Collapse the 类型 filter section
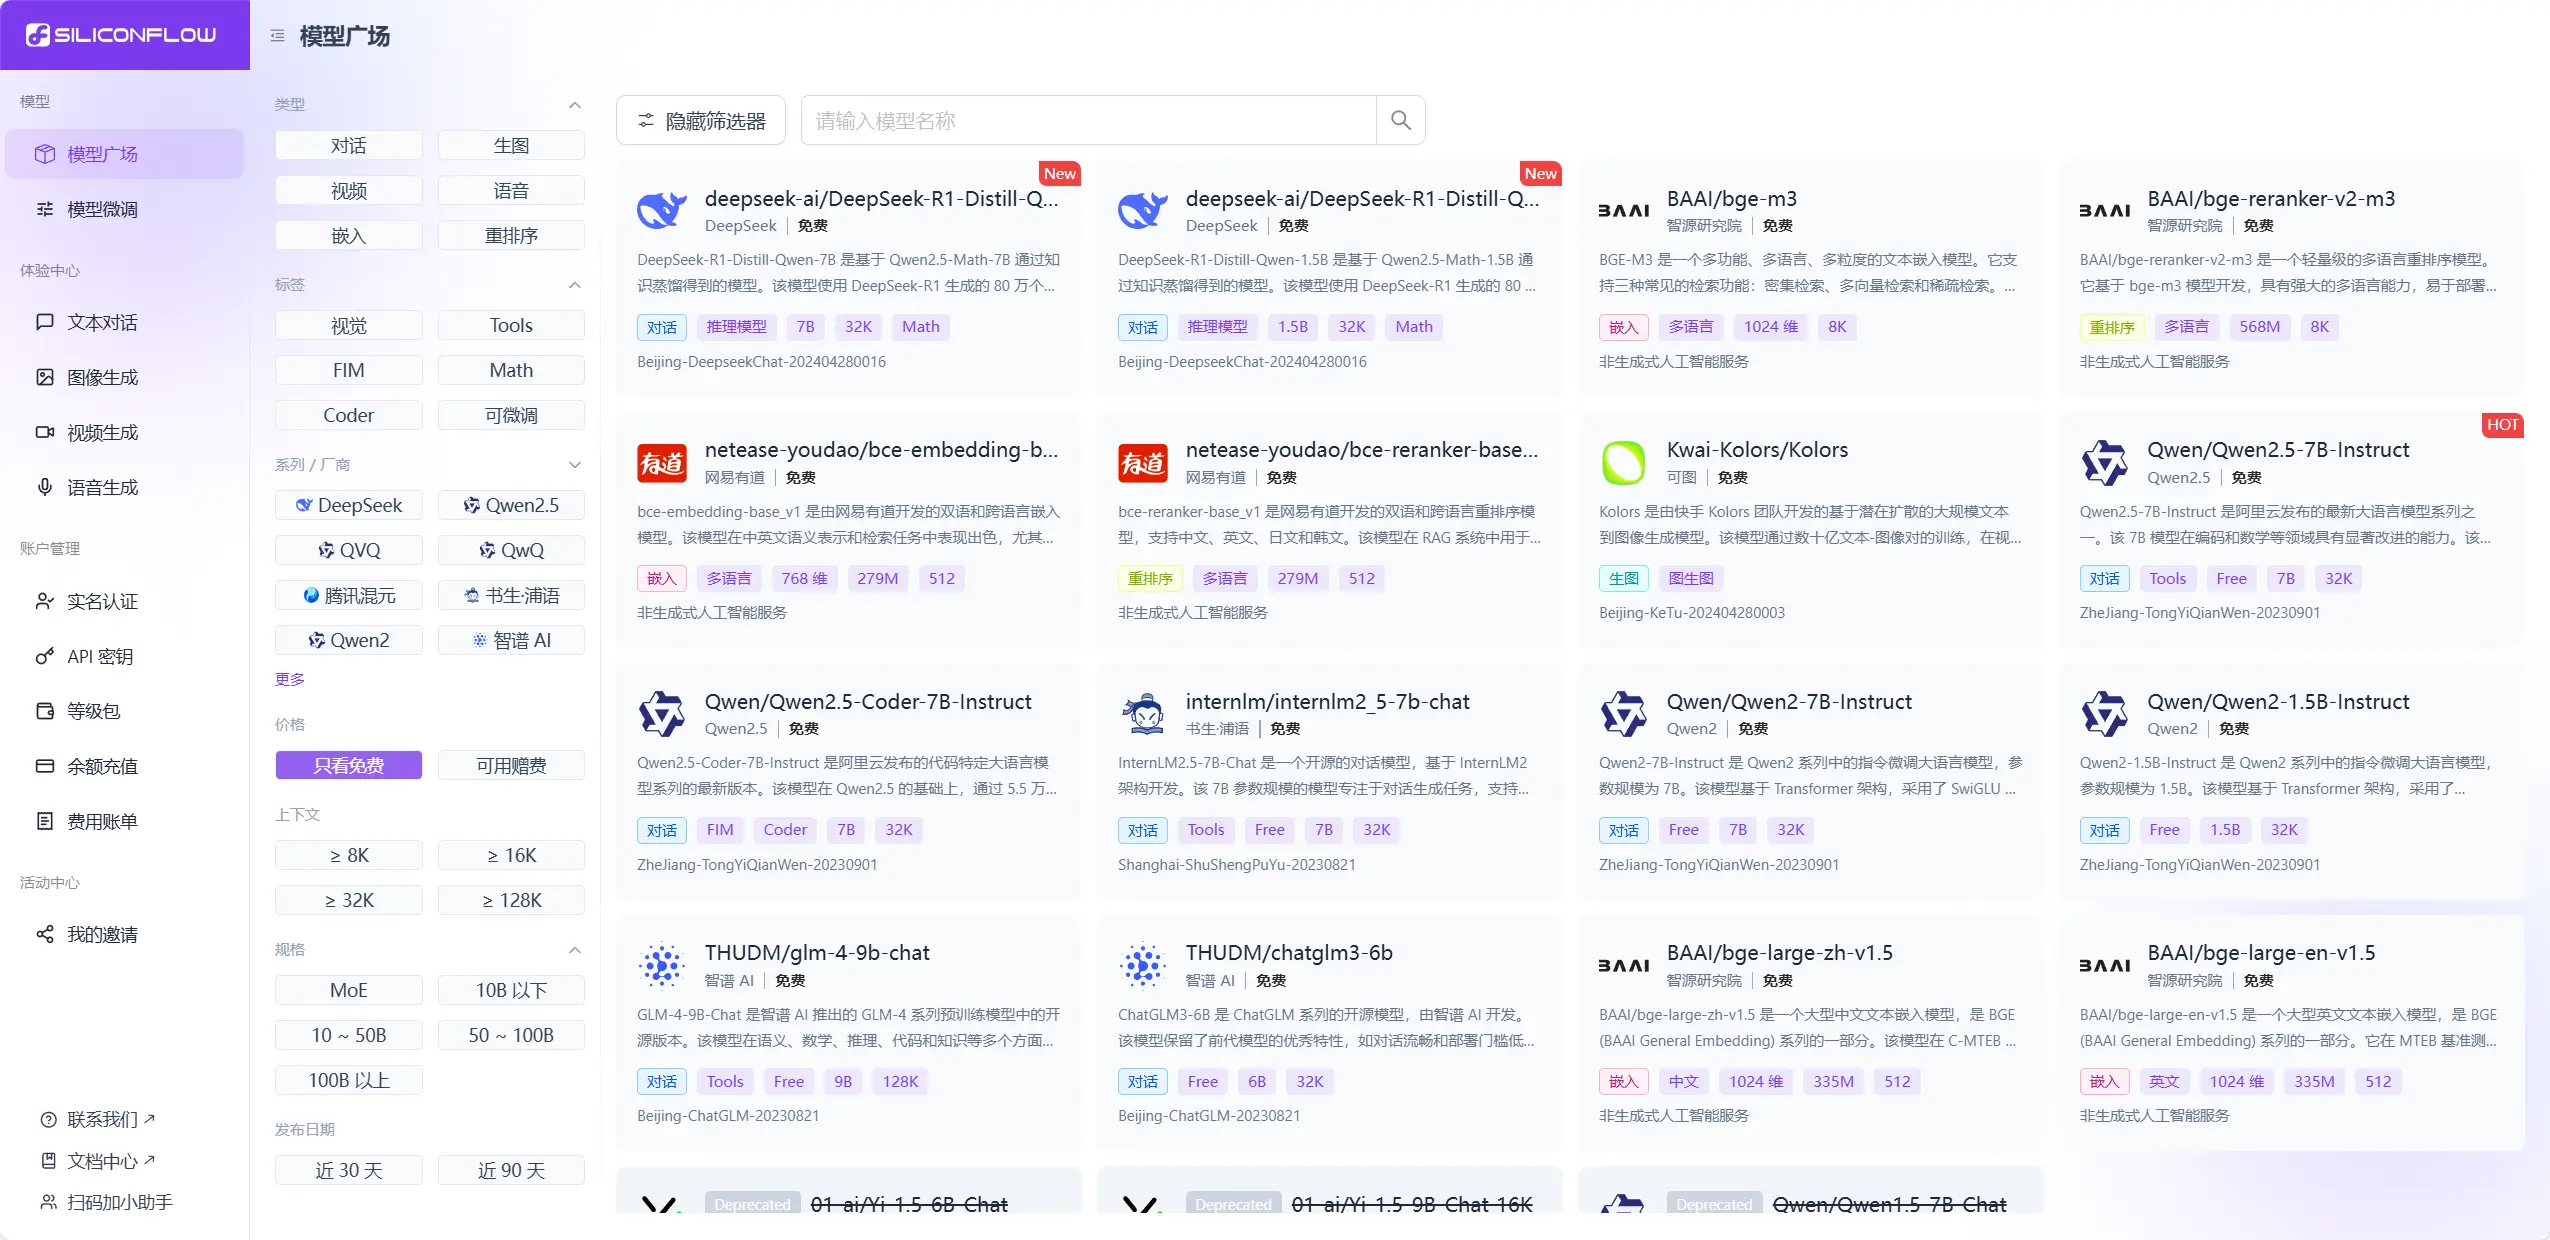The height and width of the screenshot is (1240, 2550). (574, 105)
